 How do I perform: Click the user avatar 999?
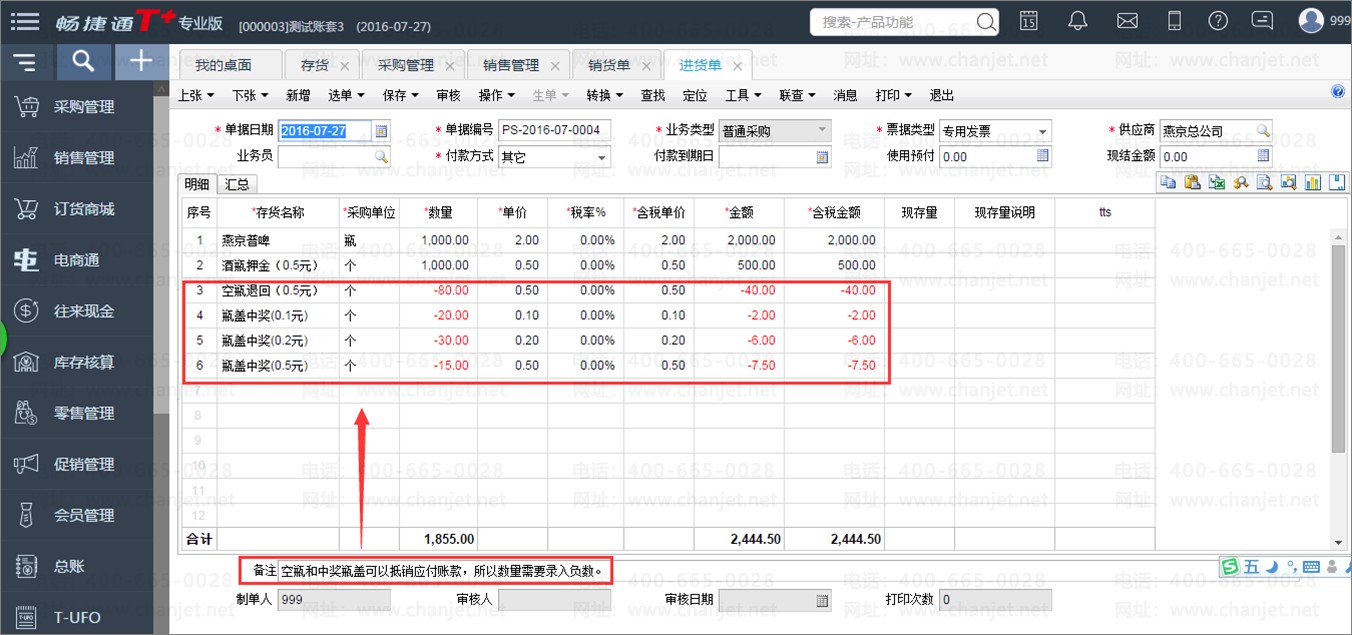[1311, 20]
